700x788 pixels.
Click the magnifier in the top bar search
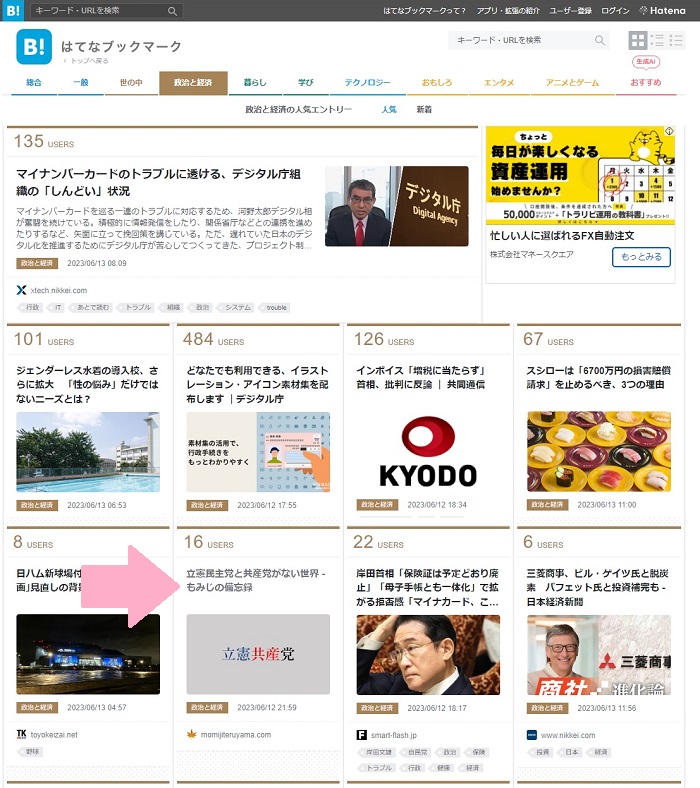[172, 11]
